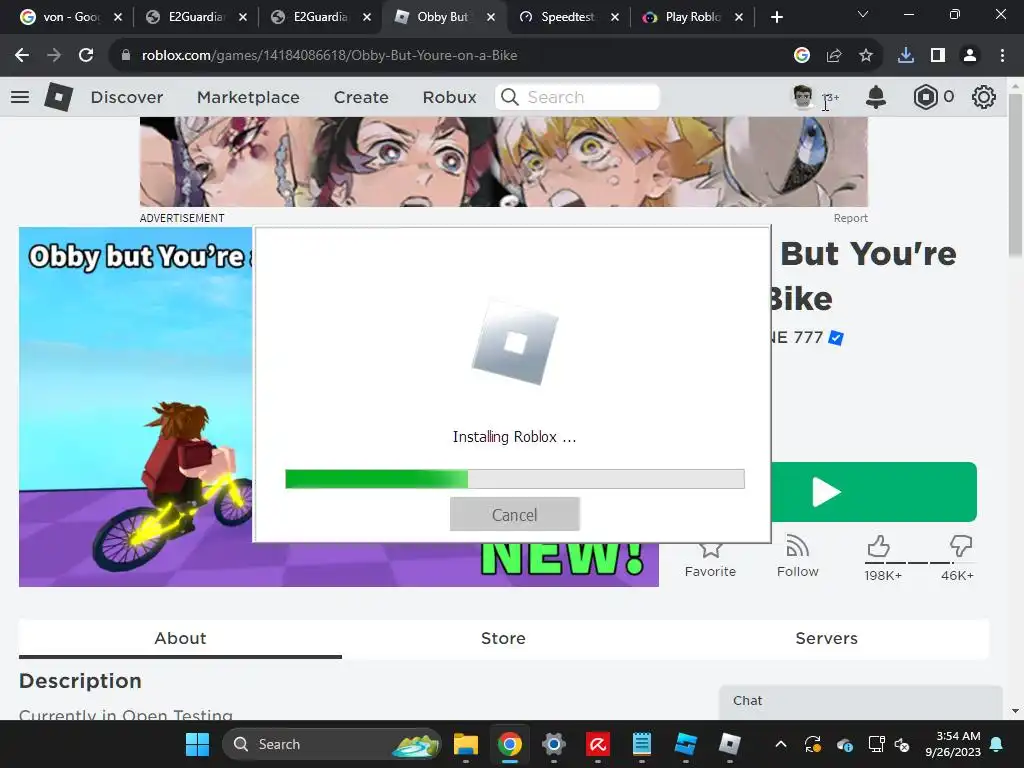Reload the browser page
Viewport: 1024px width, 768px height.
click(86, 56)
